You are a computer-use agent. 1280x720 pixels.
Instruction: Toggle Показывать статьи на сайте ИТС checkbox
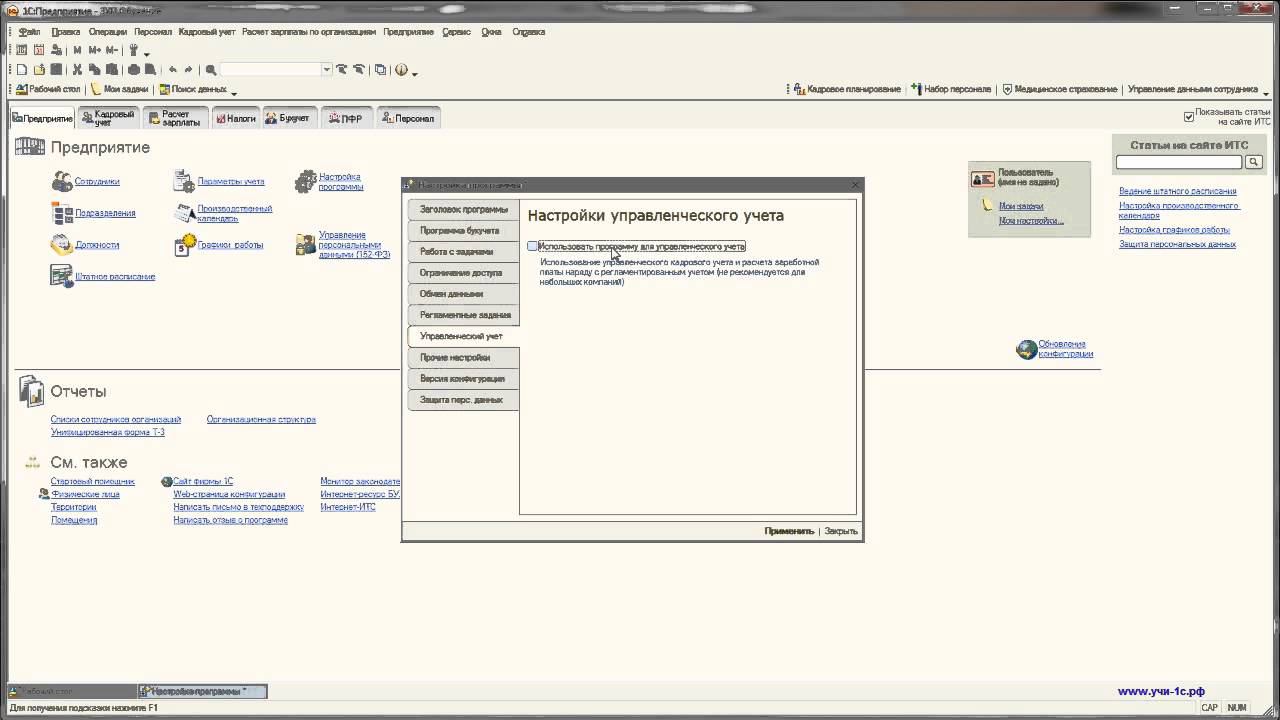click(x=1189, y=117)
